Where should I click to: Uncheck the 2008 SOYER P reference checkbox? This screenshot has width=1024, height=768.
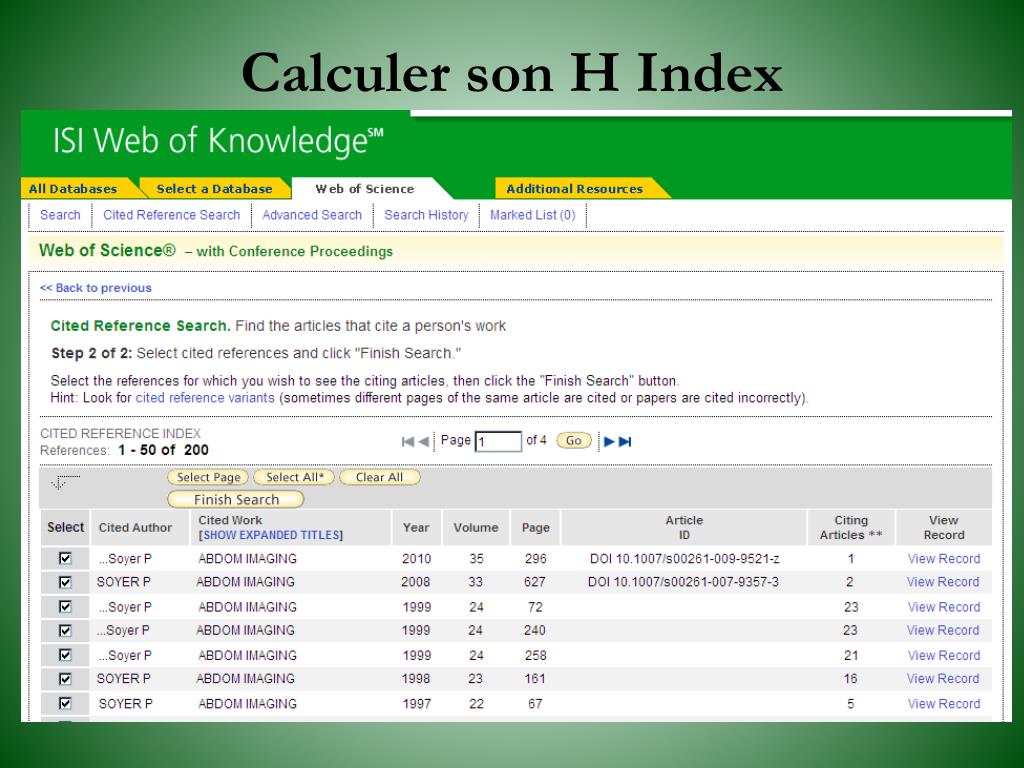point(65,582)
